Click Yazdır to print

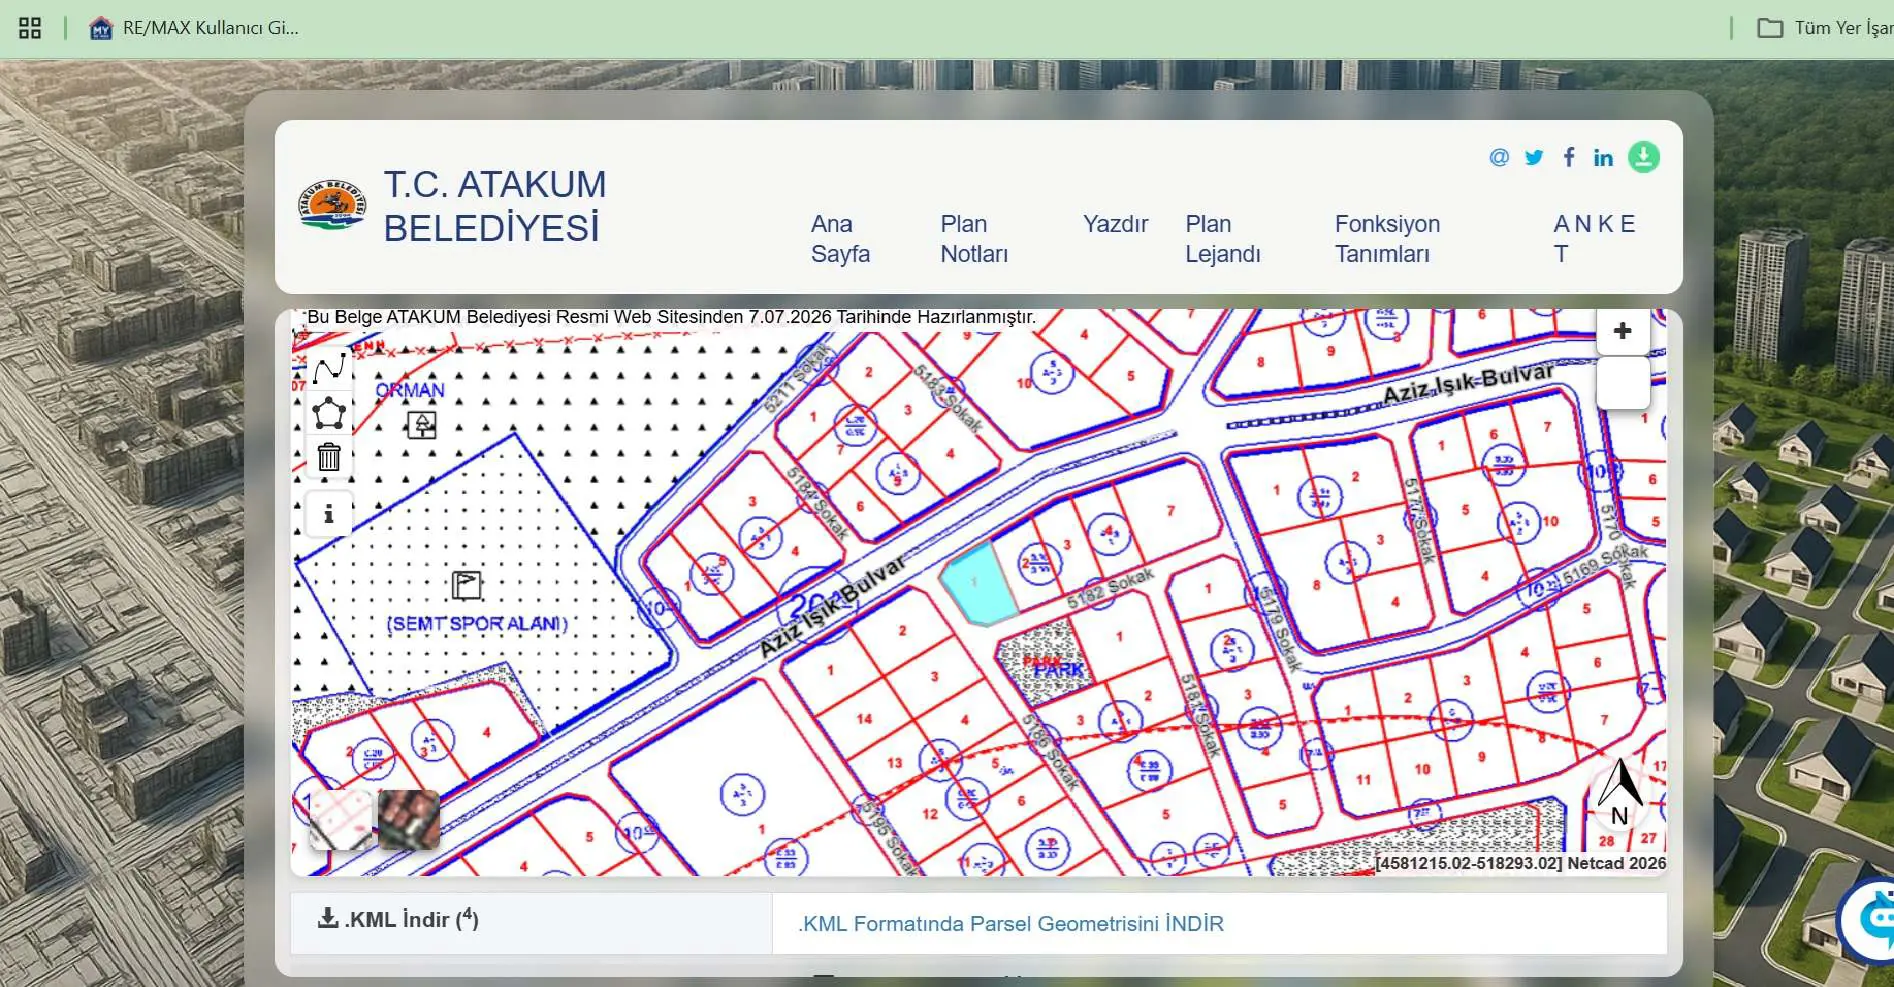point(1115,224)
